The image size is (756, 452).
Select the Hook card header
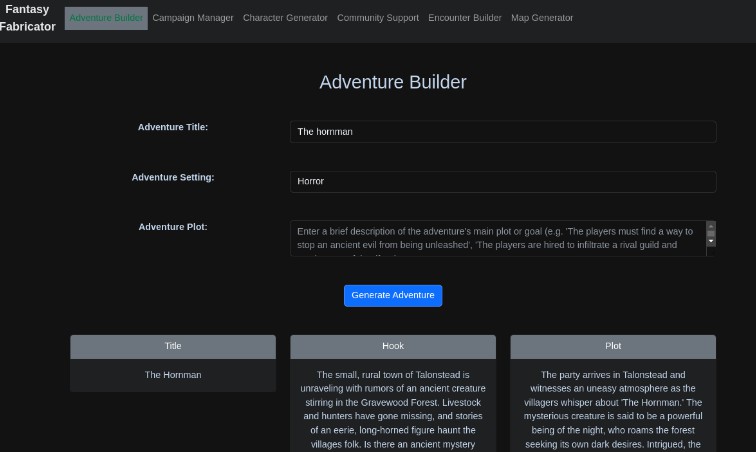[x=393, y=346]
